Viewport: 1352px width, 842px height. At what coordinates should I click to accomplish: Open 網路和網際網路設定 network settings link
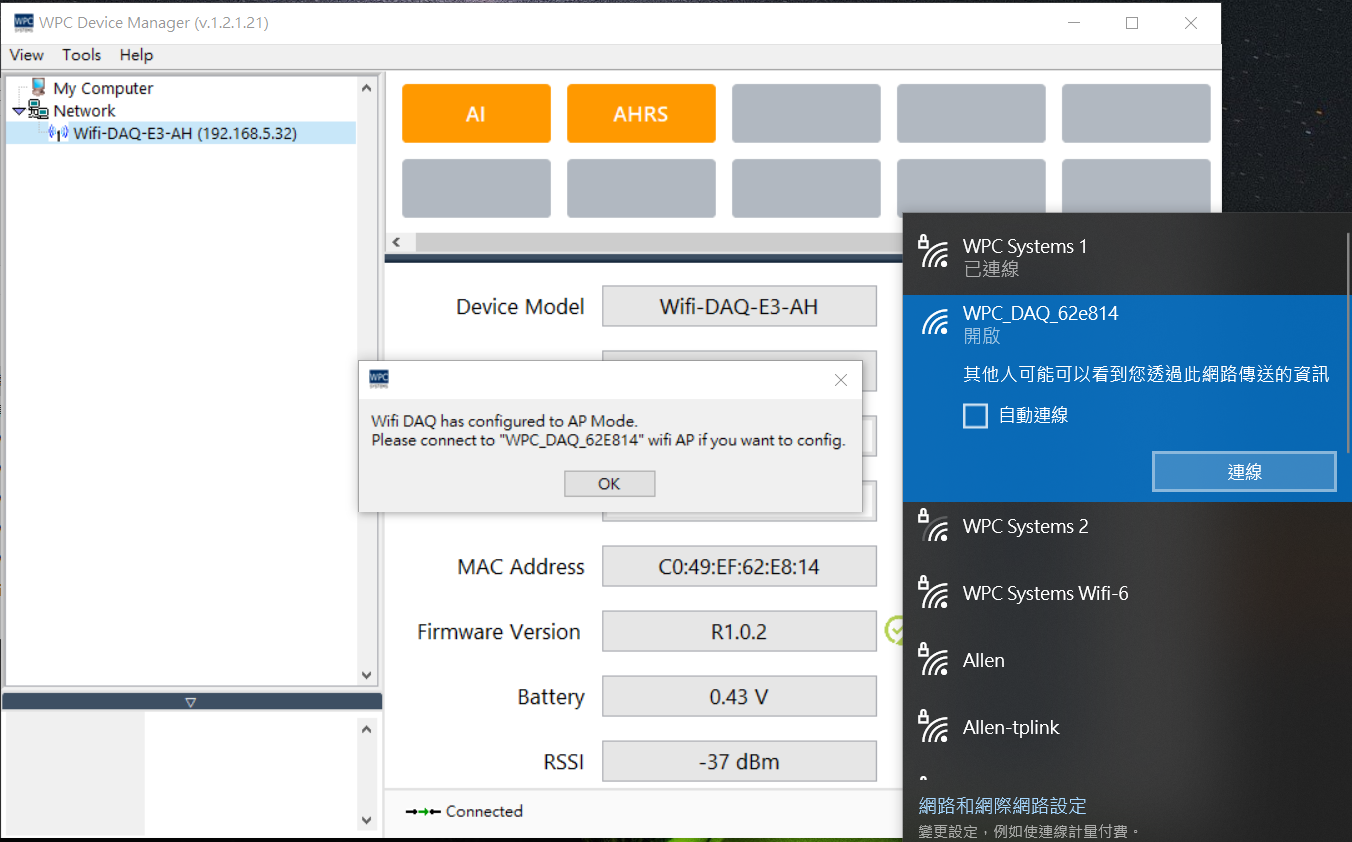(1002, 806)
